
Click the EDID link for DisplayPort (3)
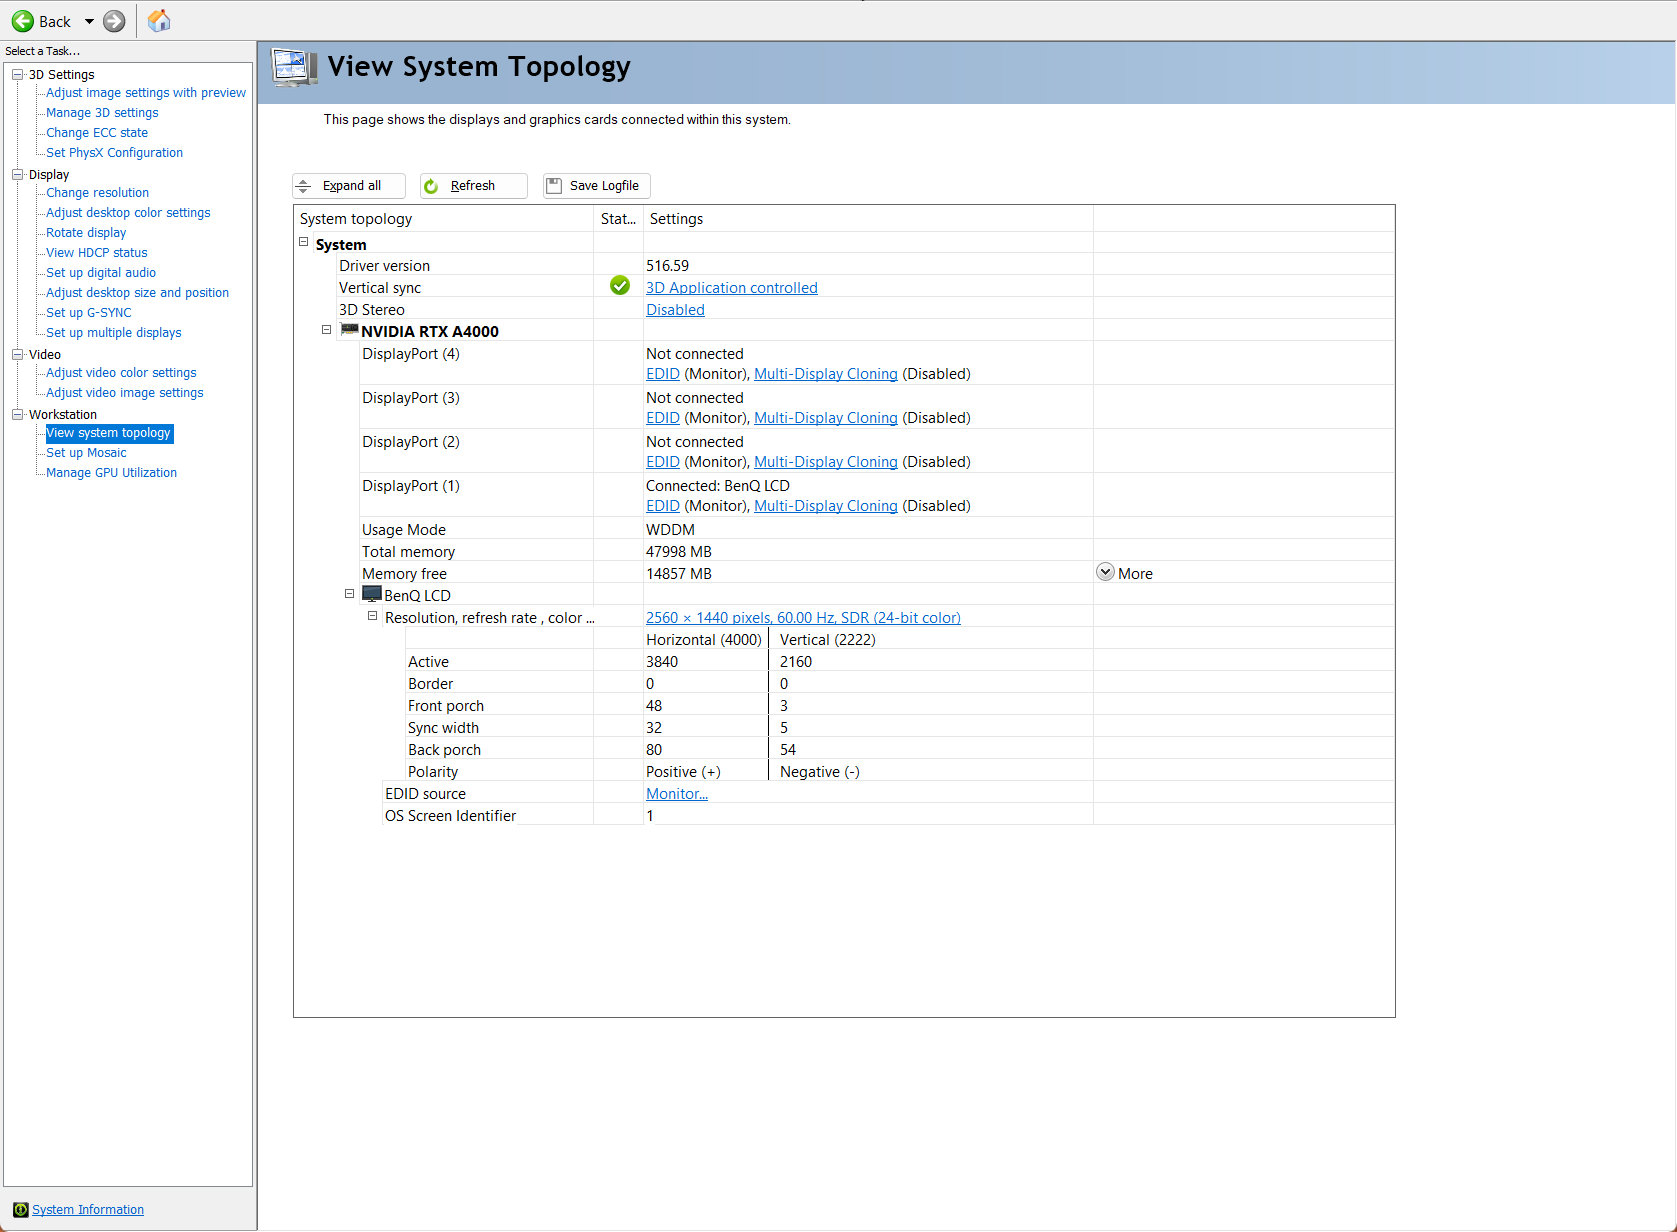(x=663, y=418)
